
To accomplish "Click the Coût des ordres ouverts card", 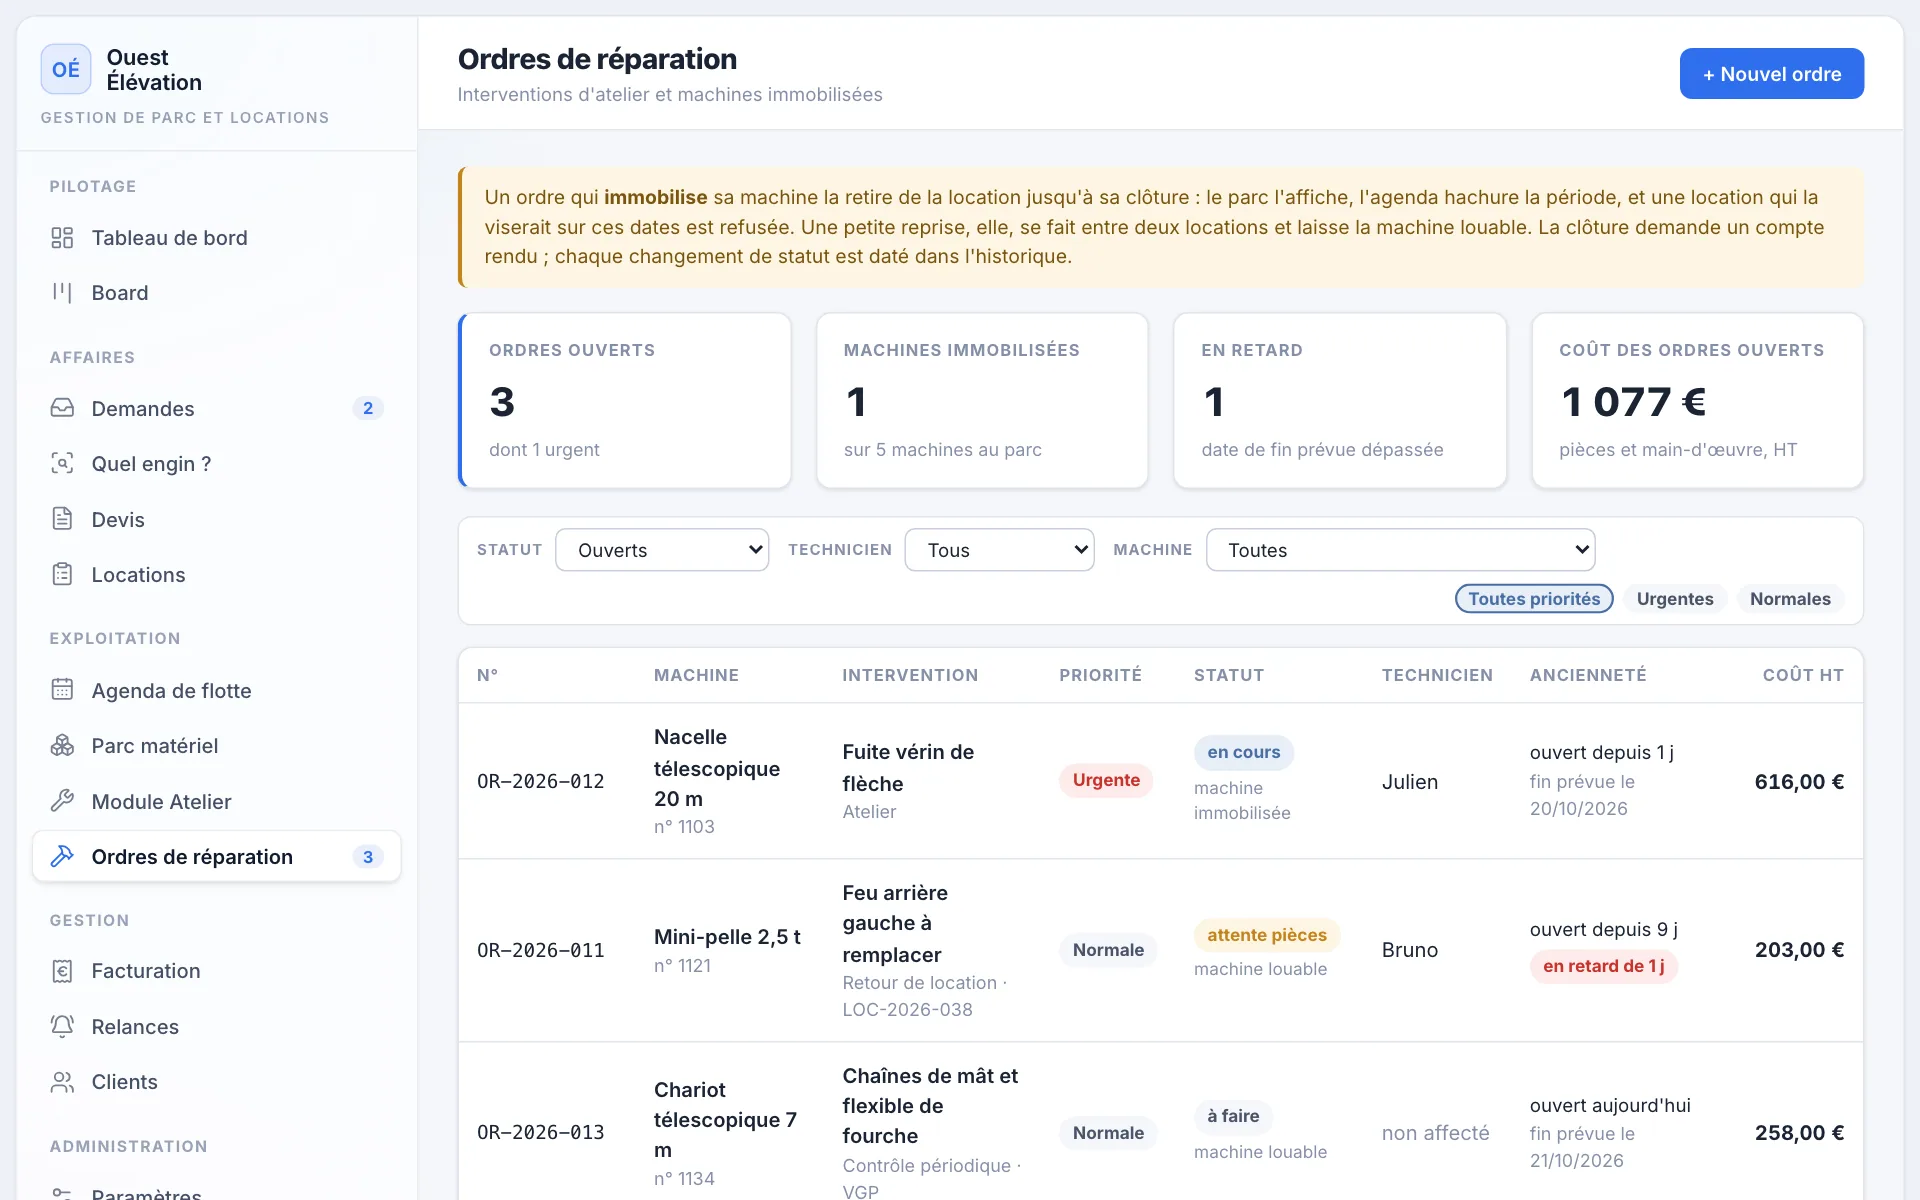I will tap(1697, 401).
